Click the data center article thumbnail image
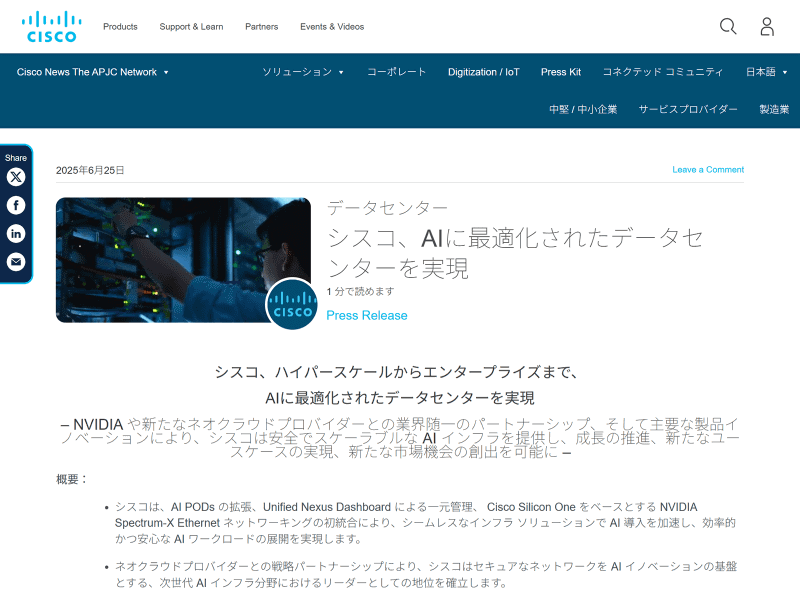This screenshot has height=600, width=800. [x=183, y=260]
